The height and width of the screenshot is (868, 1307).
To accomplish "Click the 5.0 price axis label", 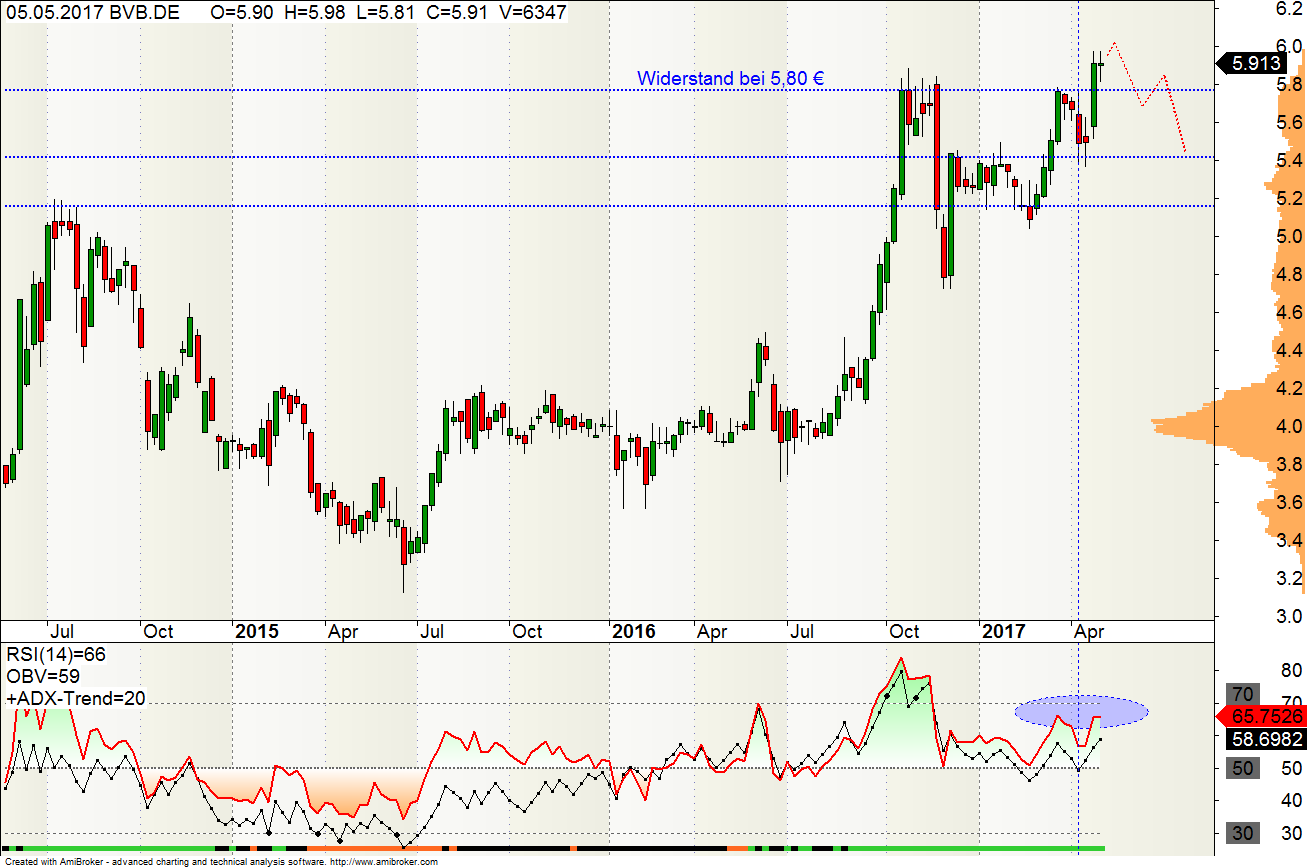I will point(1289,236).
